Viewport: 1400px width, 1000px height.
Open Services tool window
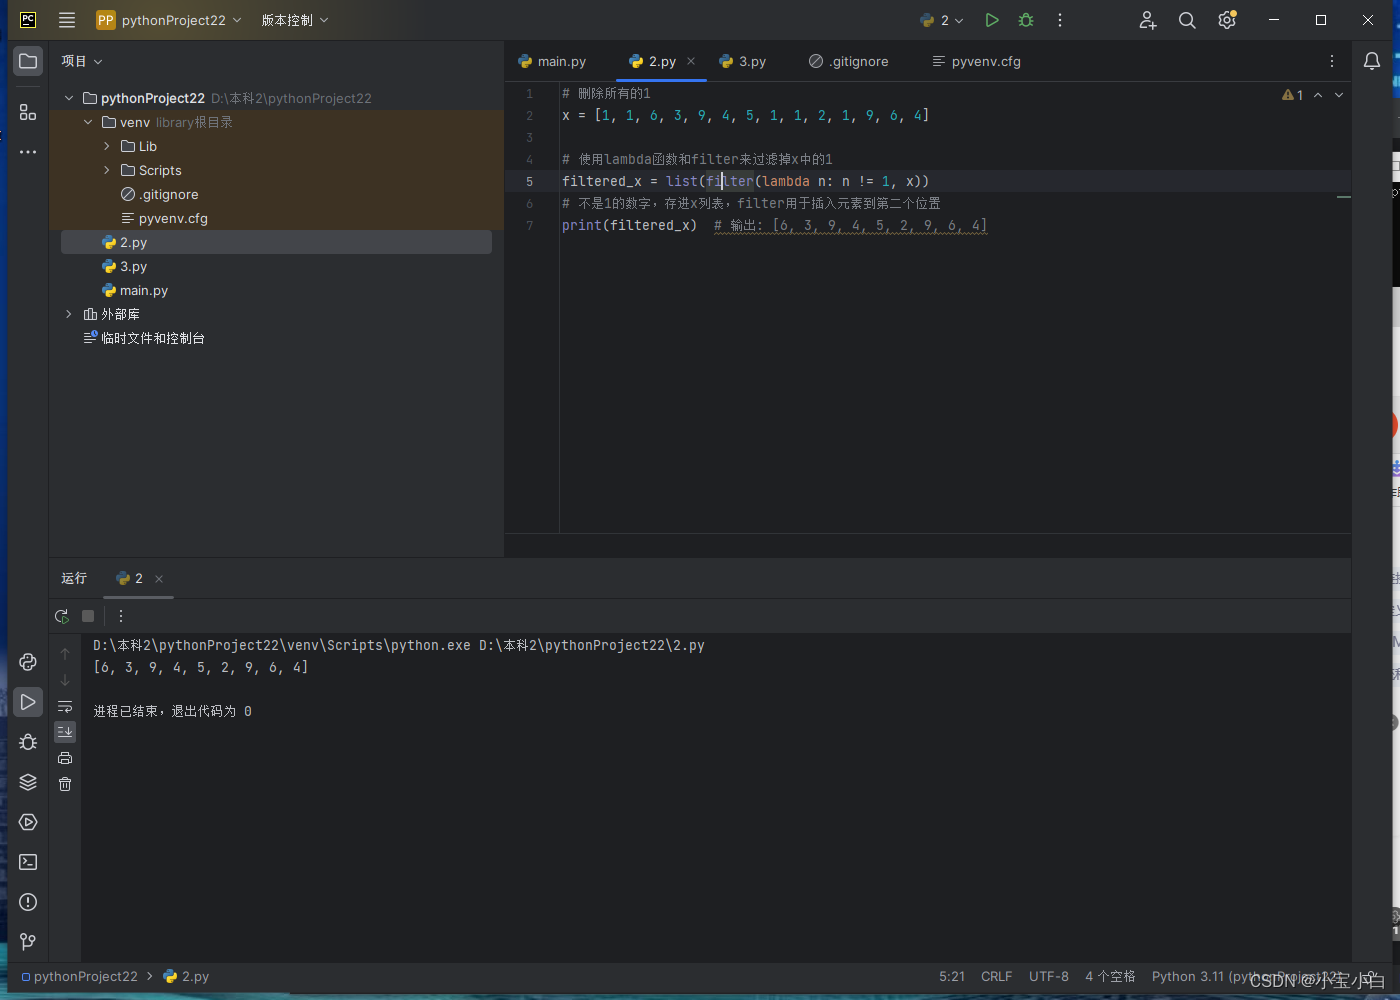point(28,822)
